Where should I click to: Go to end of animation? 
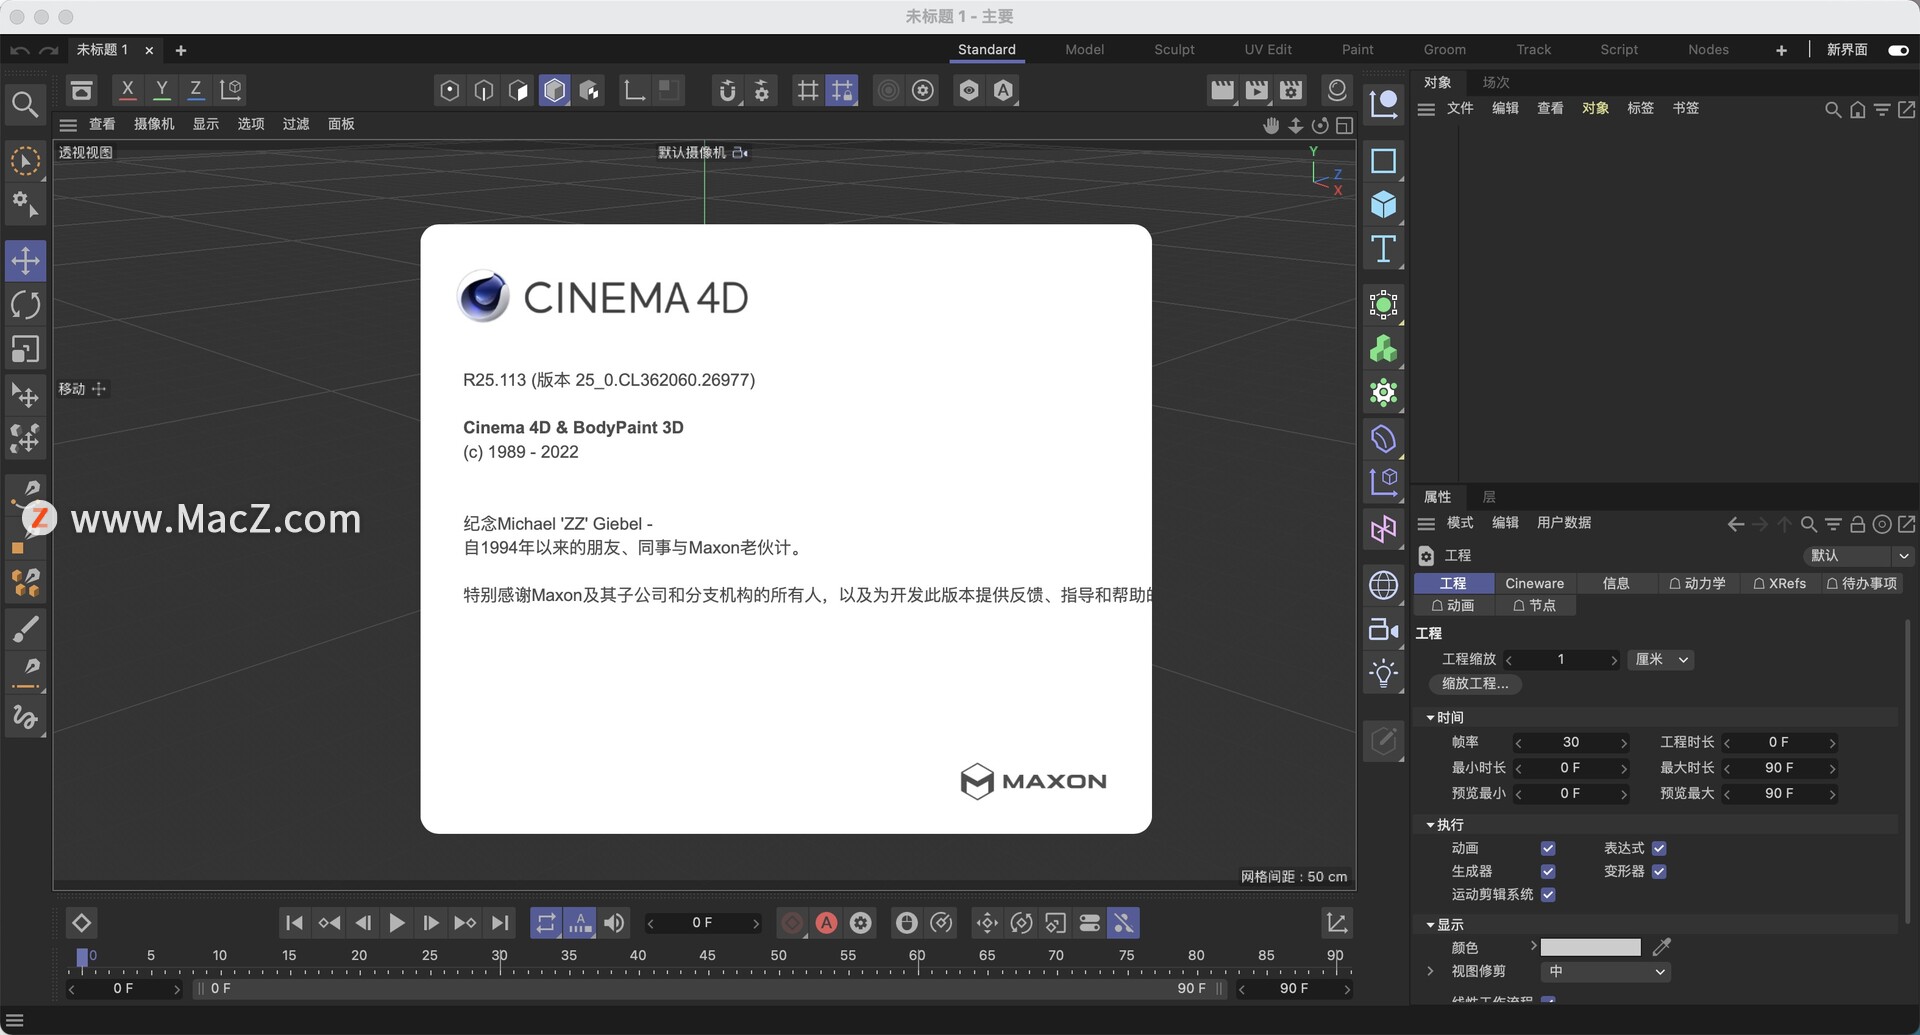pos(501,923)
